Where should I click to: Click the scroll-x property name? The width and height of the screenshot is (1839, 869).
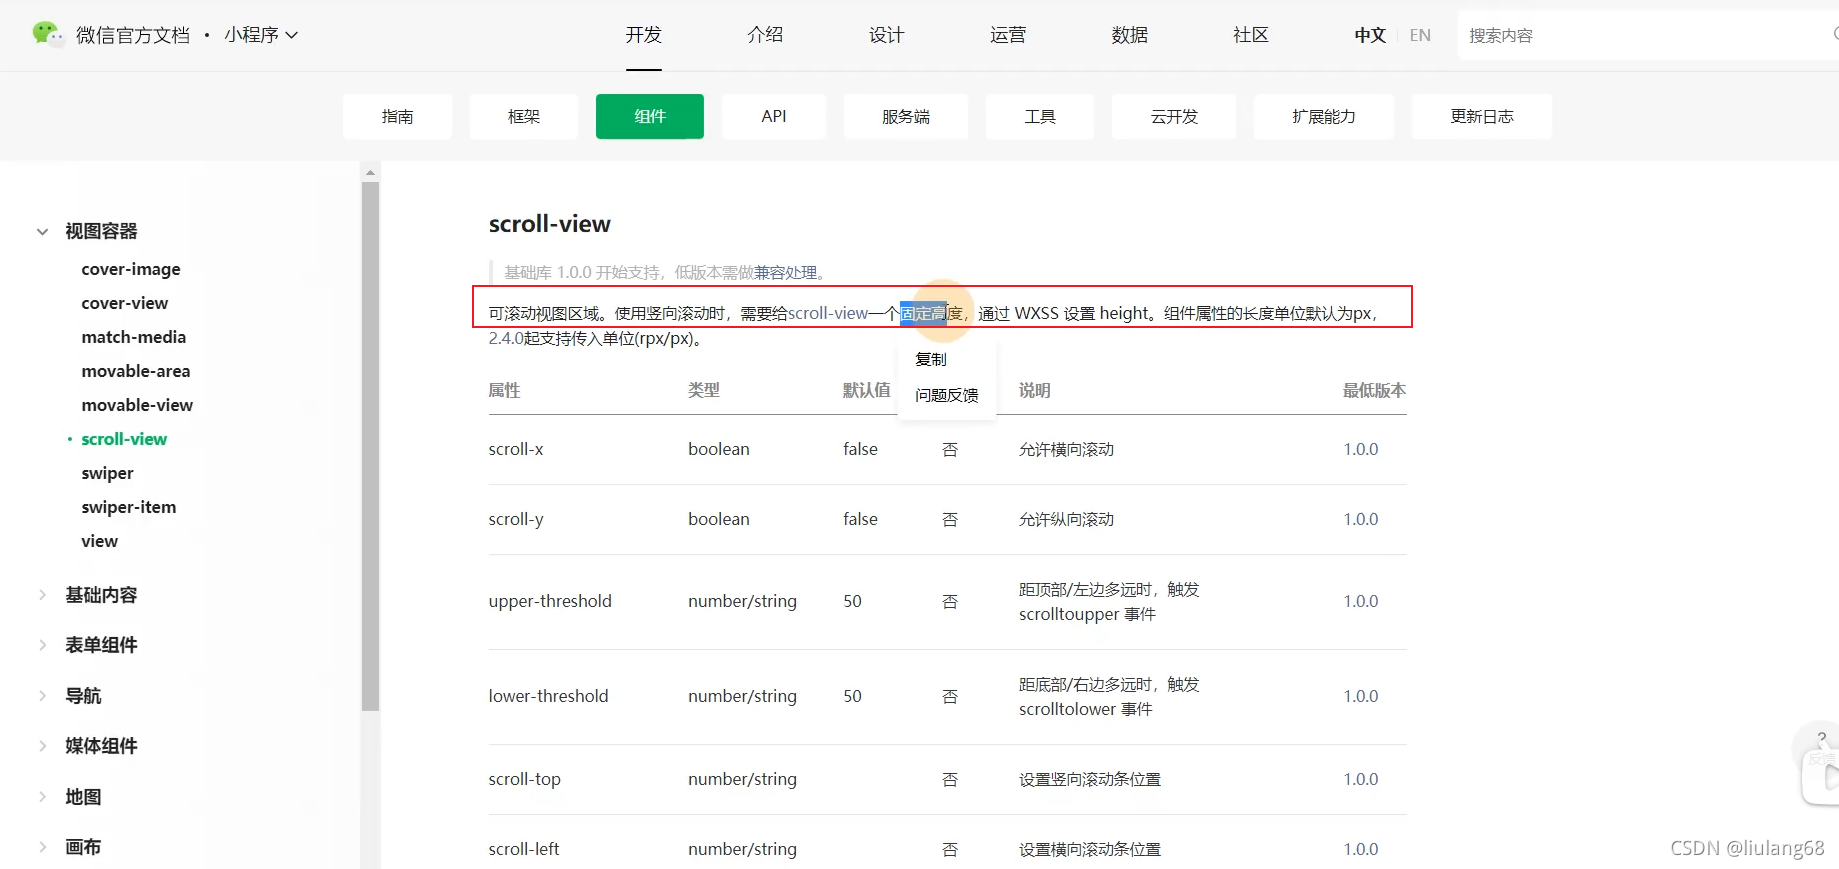point(516,449)
